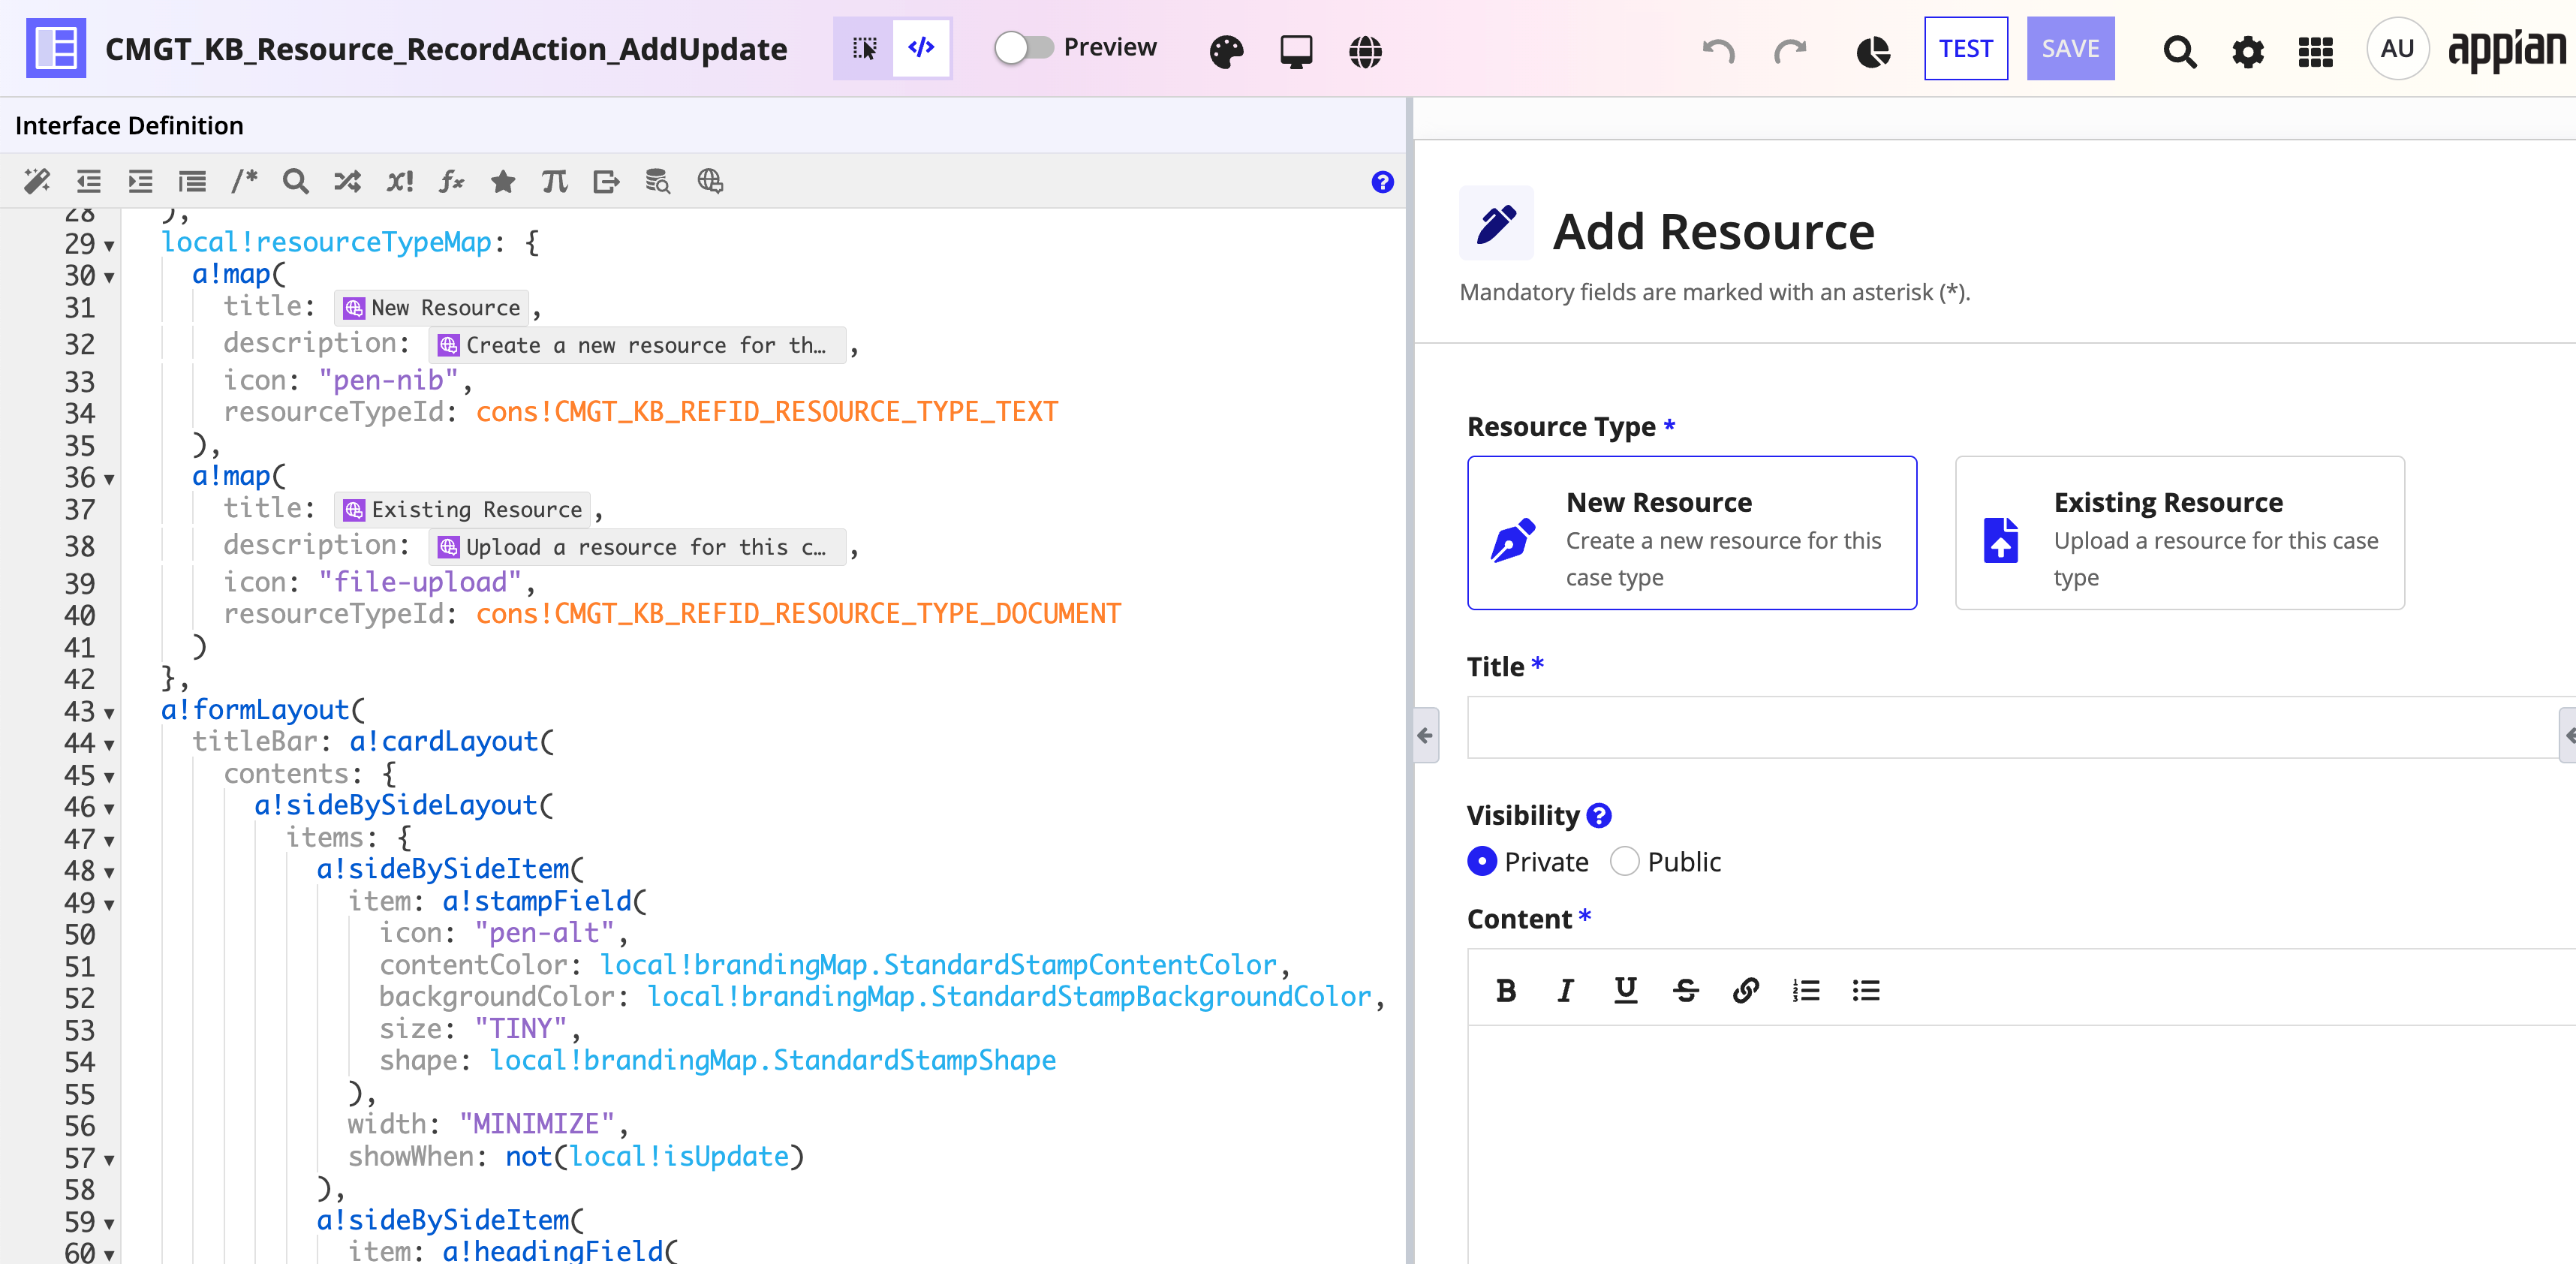Click the 'Upload a resource' description chip
This screenshot has width=2576, height=1264.
coord(637,548)
